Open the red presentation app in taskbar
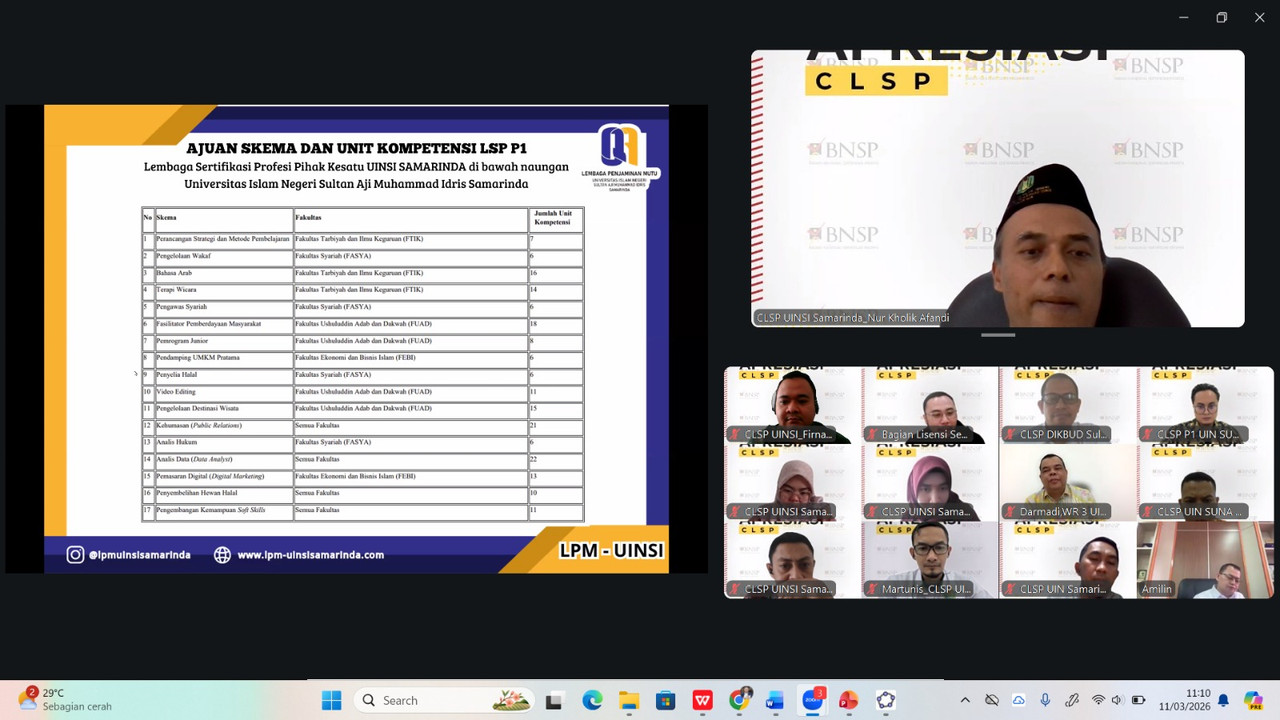 (x=849, y=700)
